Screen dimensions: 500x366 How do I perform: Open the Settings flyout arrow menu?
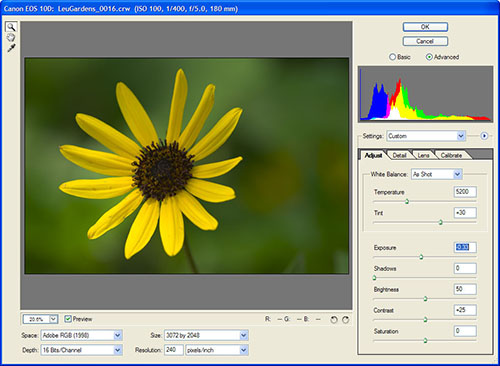[484, 136]
